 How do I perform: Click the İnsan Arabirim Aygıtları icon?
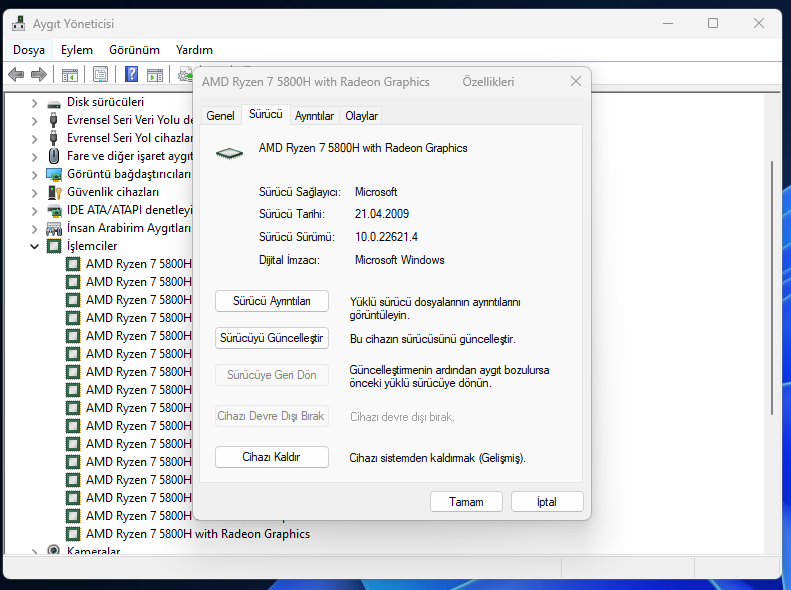click(x=54, y=228)
